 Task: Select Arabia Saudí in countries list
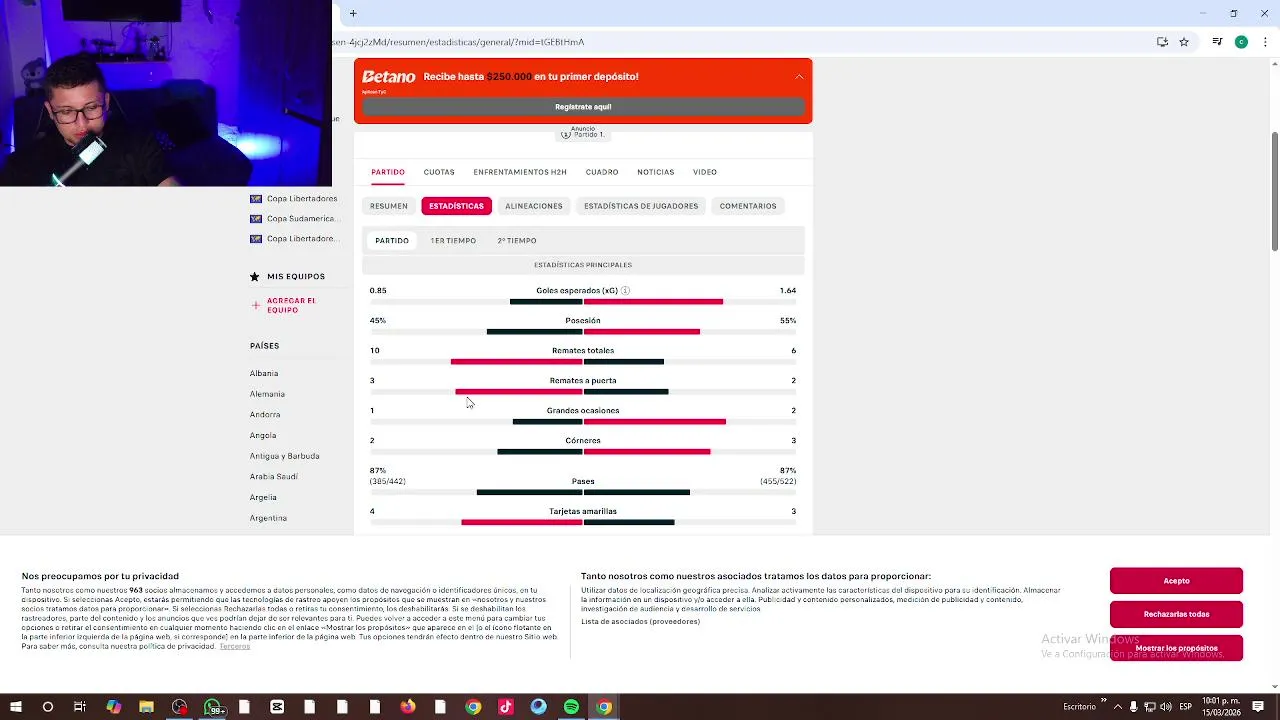274,477
